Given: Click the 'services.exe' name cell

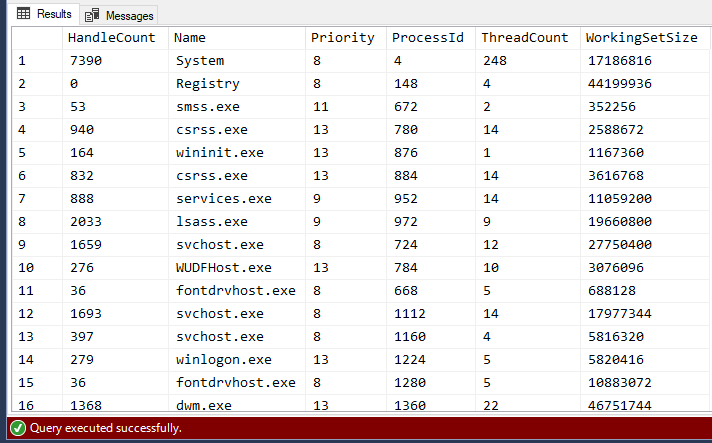Looking at the screenshot, I should (237, 199).
